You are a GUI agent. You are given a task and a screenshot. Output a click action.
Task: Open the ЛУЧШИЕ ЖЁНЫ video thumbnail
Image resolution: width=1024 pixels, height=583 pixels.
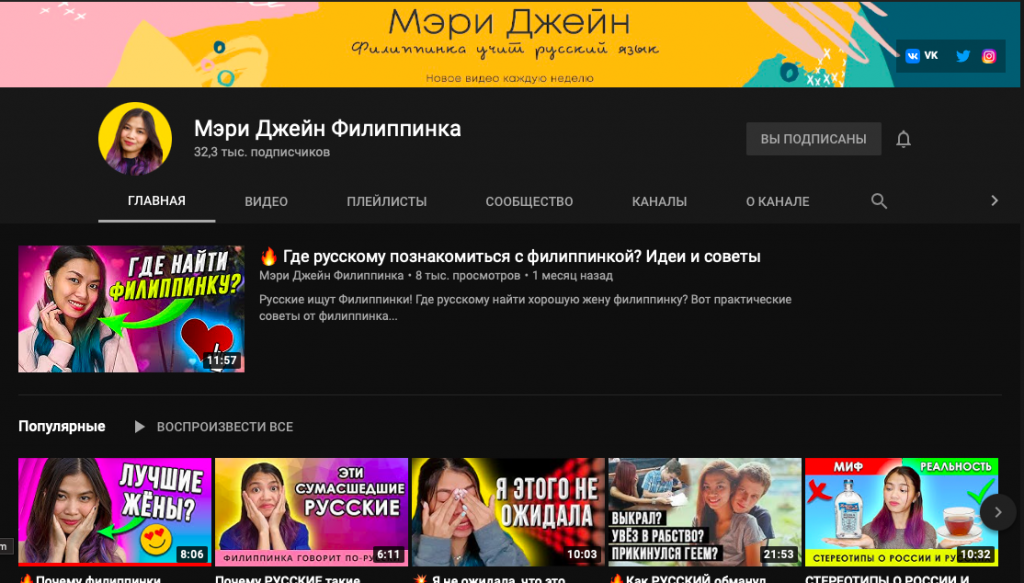(x=115, y=512)
